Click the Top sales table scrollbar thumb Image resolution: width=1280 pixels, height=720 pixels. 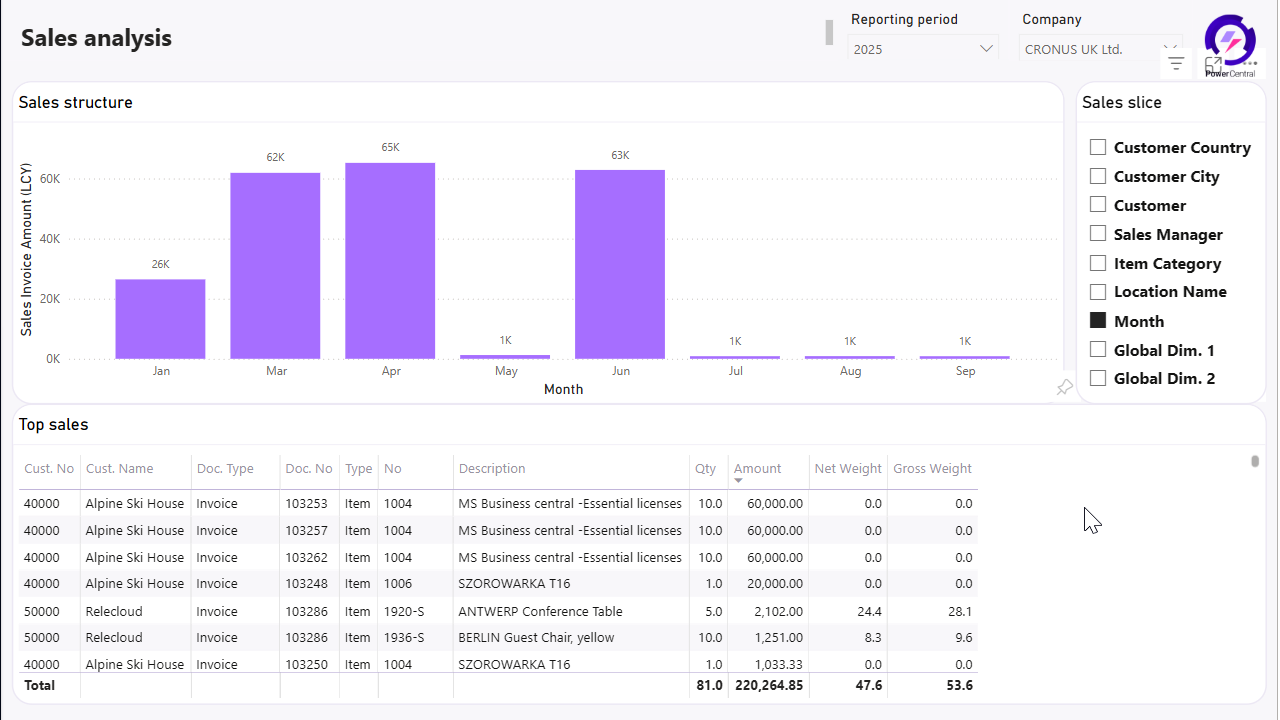pos(1255,461)
